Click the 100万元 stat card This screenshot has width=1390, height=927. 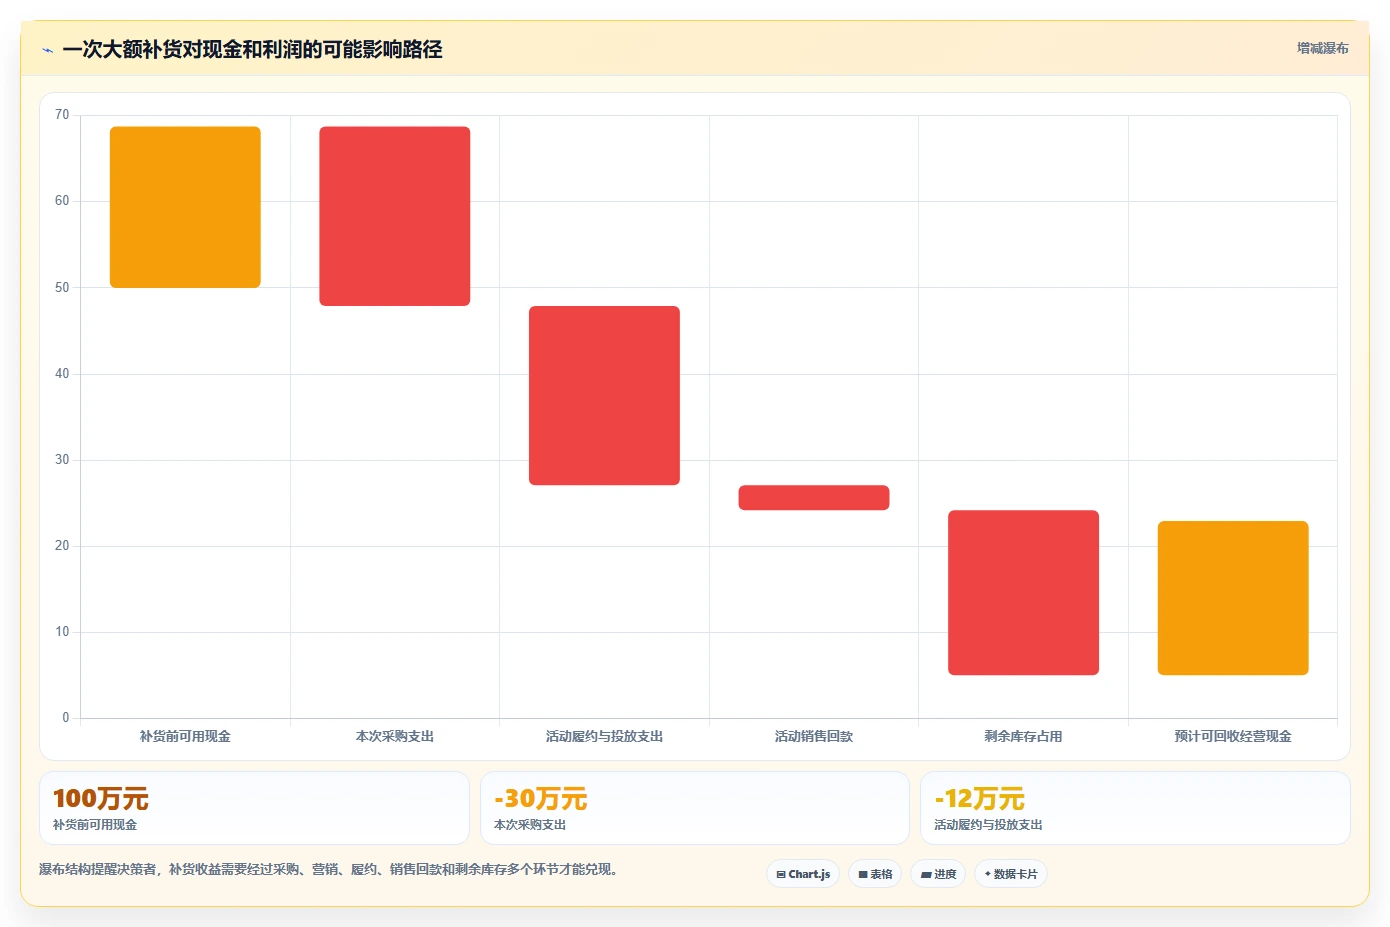tap(254, 808)
